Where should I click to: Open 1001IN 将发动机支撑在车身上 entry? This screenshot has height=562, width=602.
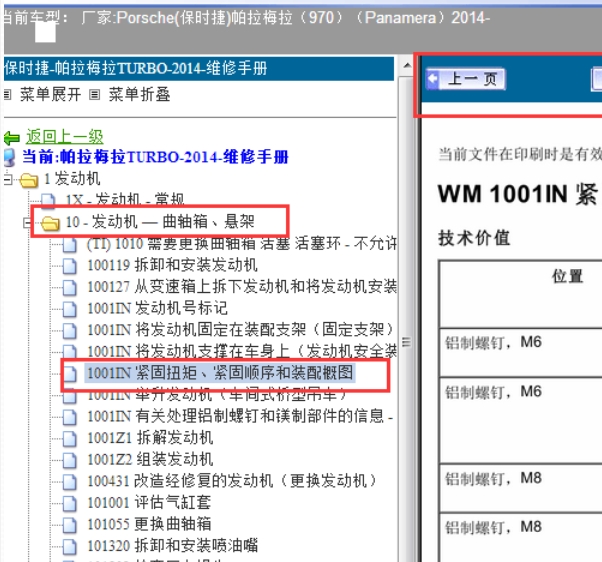[x=242, y=351]
